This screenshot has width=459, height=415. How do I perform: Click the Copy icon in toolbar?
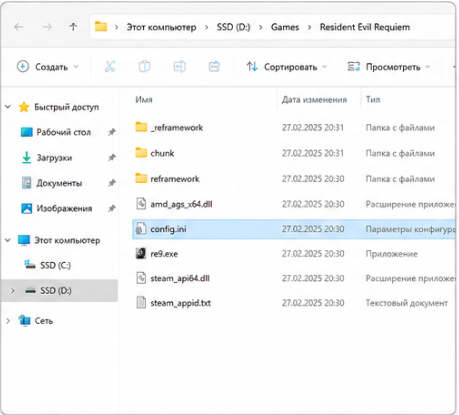[144, 67]
